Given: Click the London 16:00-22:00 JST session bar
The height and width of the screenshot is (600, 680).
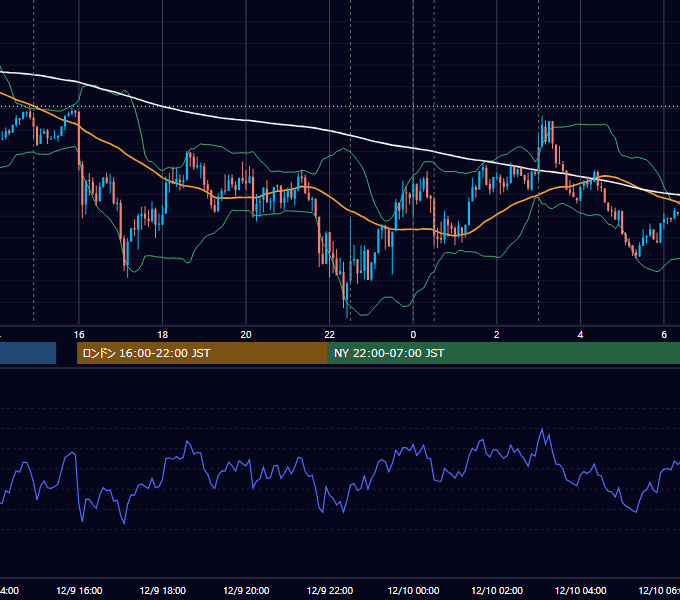Looking at the screenshot, I should point(202,353).
